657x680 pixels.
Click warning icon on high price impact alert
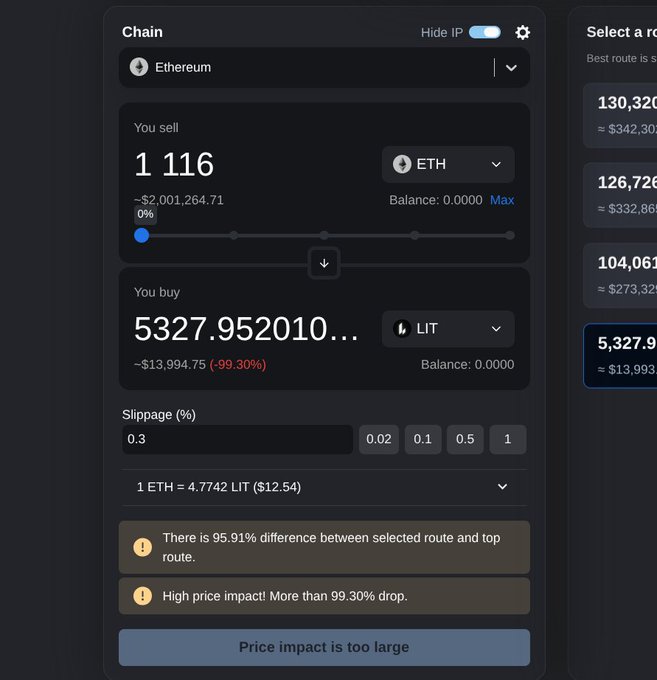pos(142,596)
